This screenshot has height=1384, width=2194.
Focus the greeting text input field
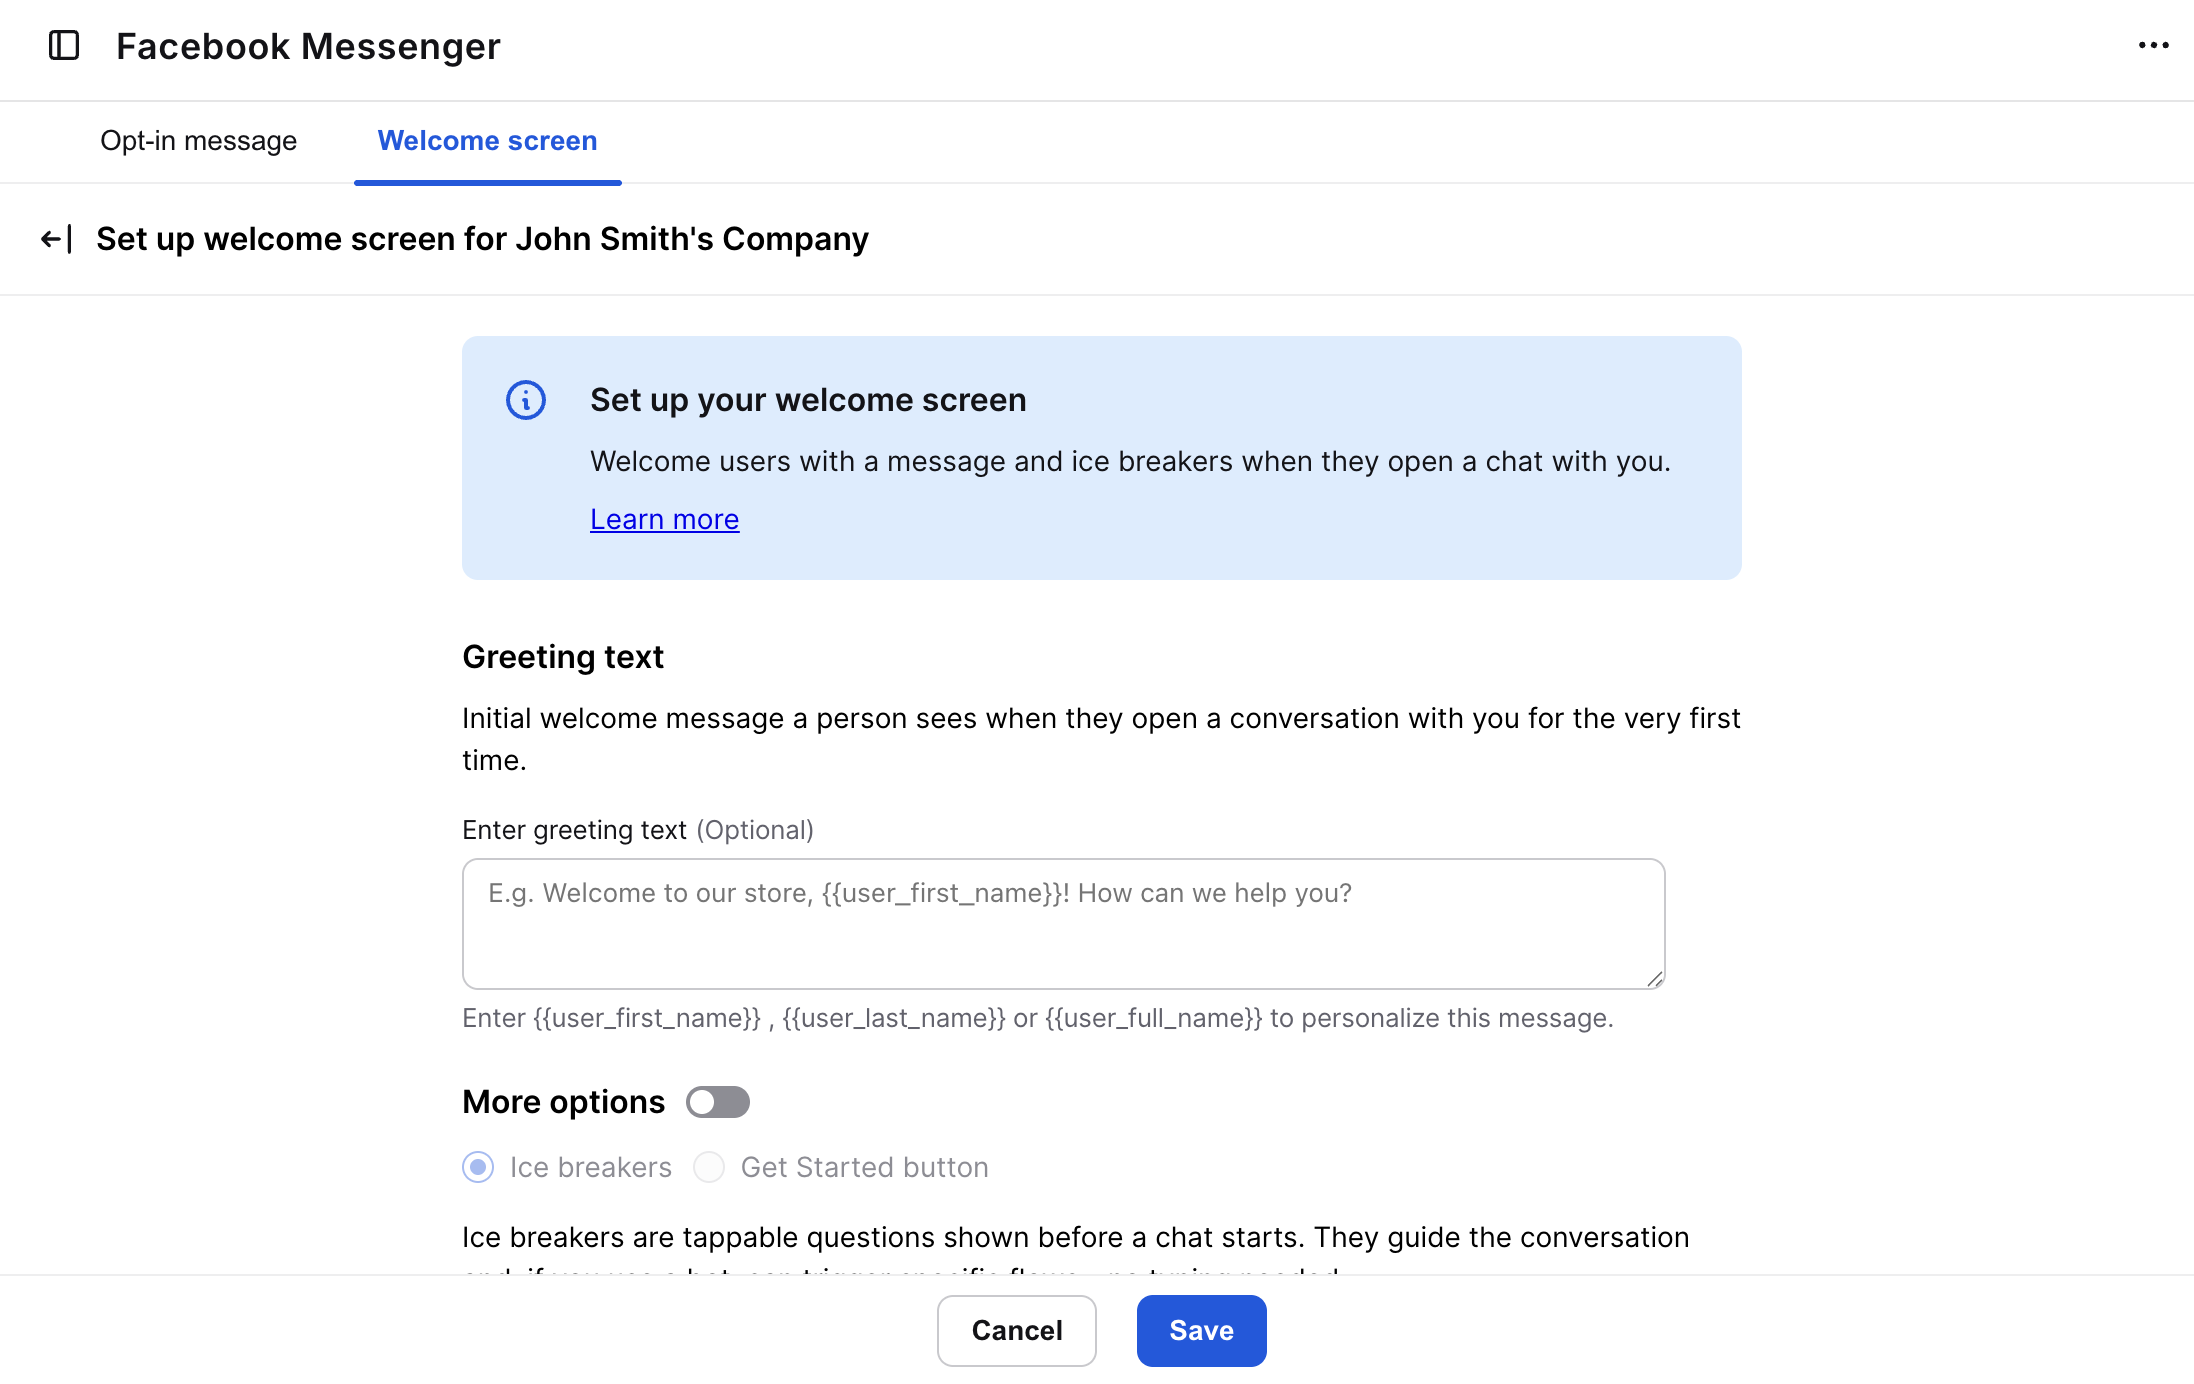1063,923
